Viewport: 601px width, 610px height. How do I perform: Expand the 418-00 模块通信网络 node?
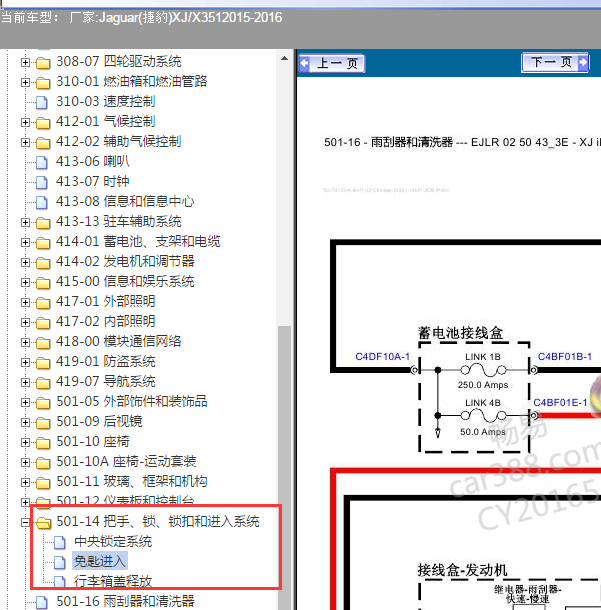(25, 342)
